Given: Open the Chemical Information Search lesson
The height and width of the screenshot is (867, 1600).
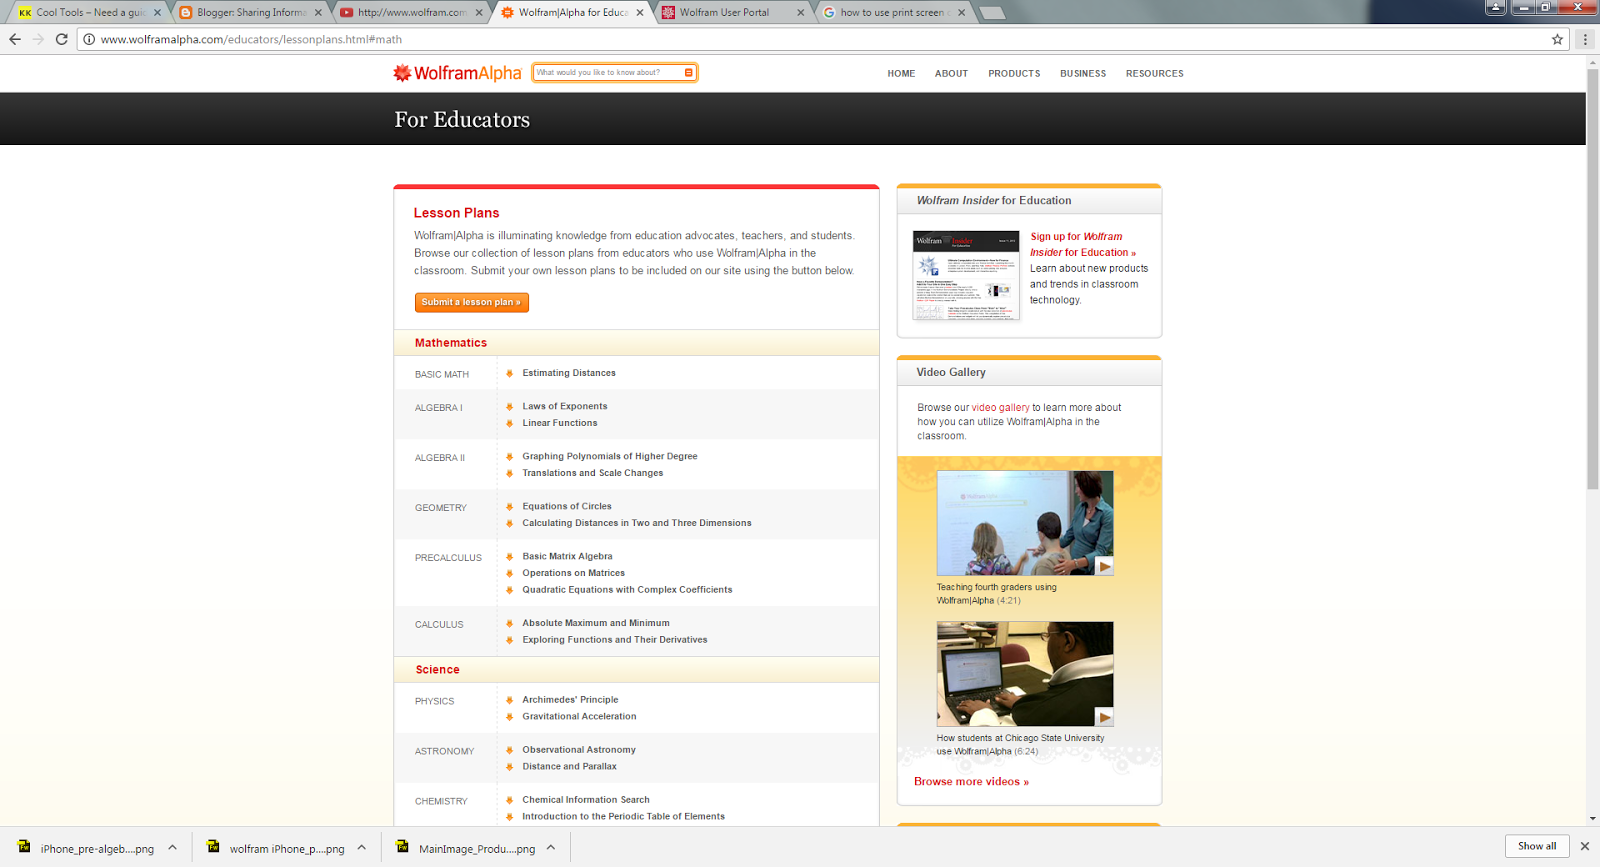Looking at the screenshot, I should (x=586, y=800).
